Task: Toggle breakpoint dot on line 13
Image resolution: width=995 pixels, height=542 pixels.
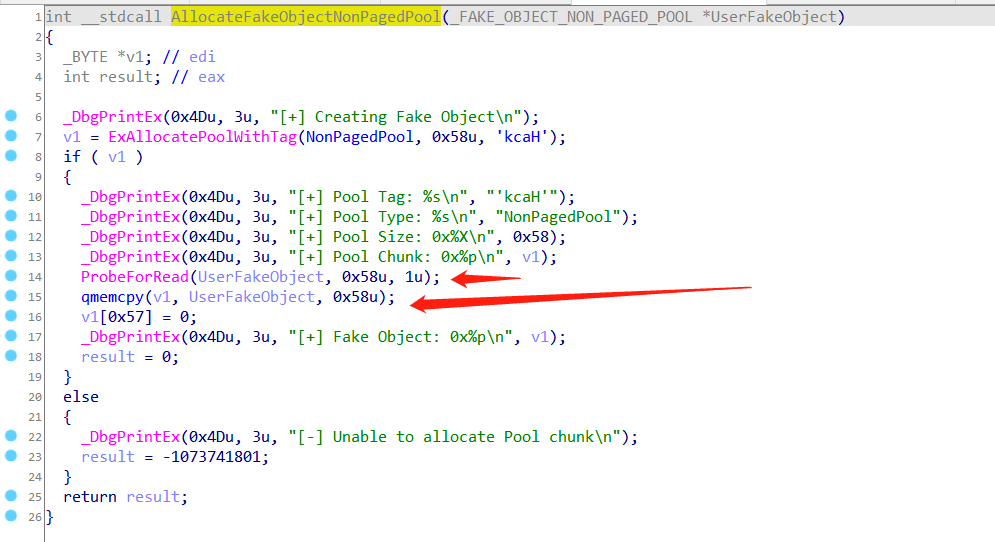Action: [x=11, y=256]
